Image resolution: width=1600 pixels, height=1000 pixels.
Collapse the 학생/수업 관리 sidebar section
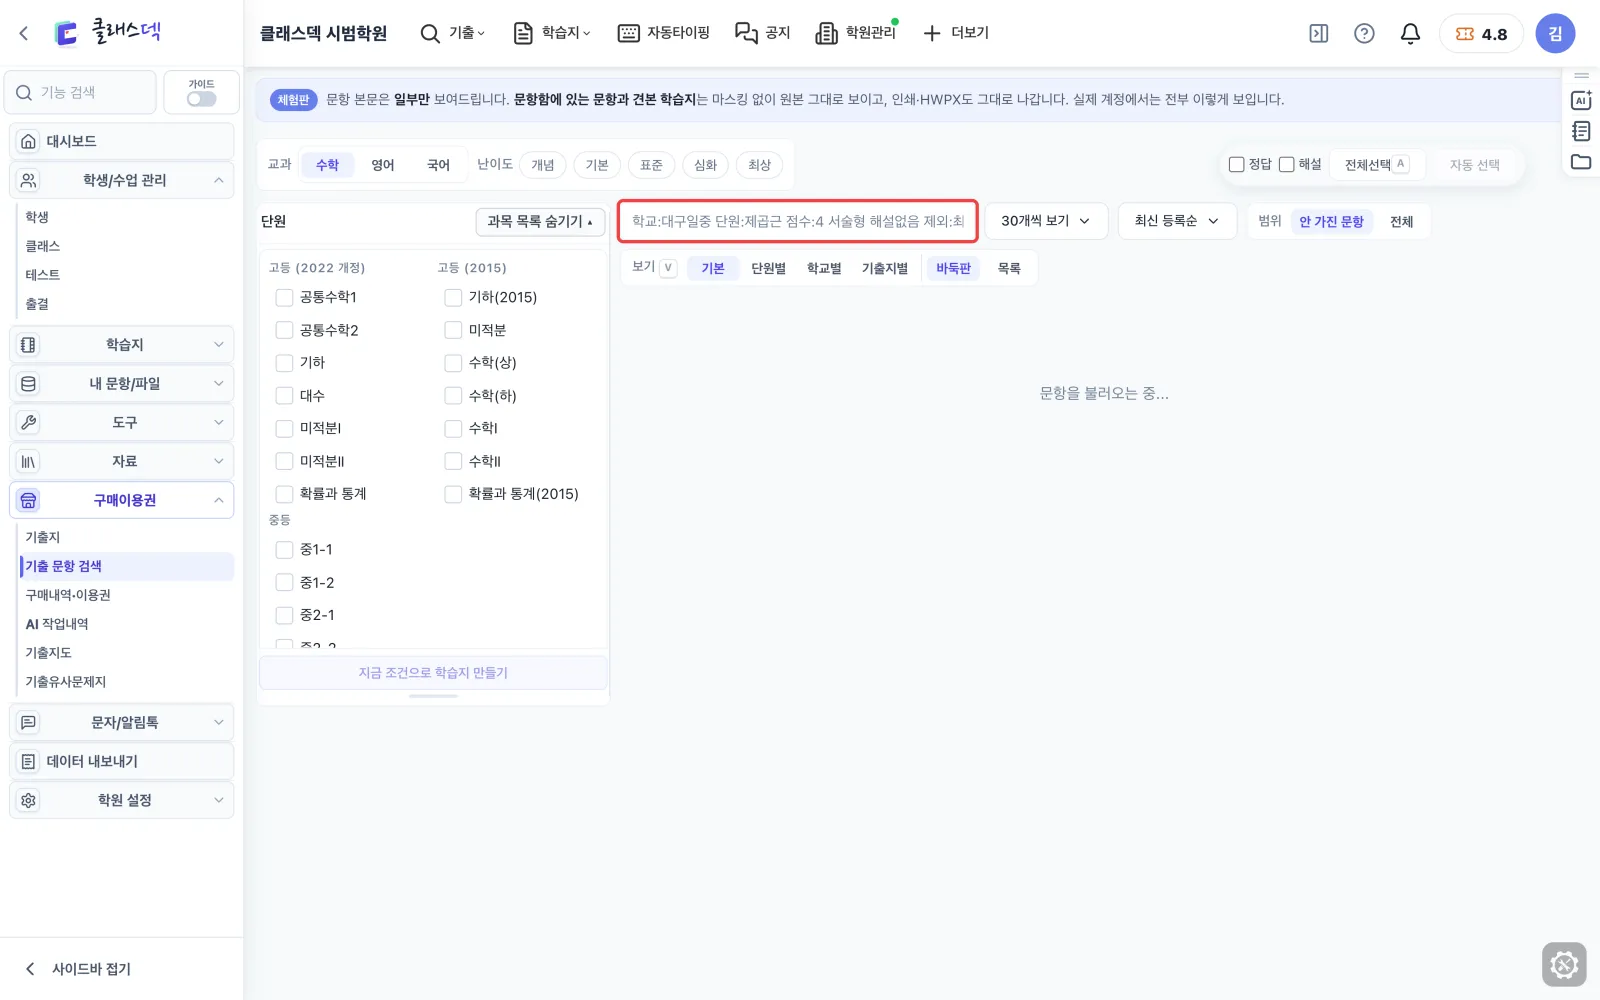click(122, 180)
